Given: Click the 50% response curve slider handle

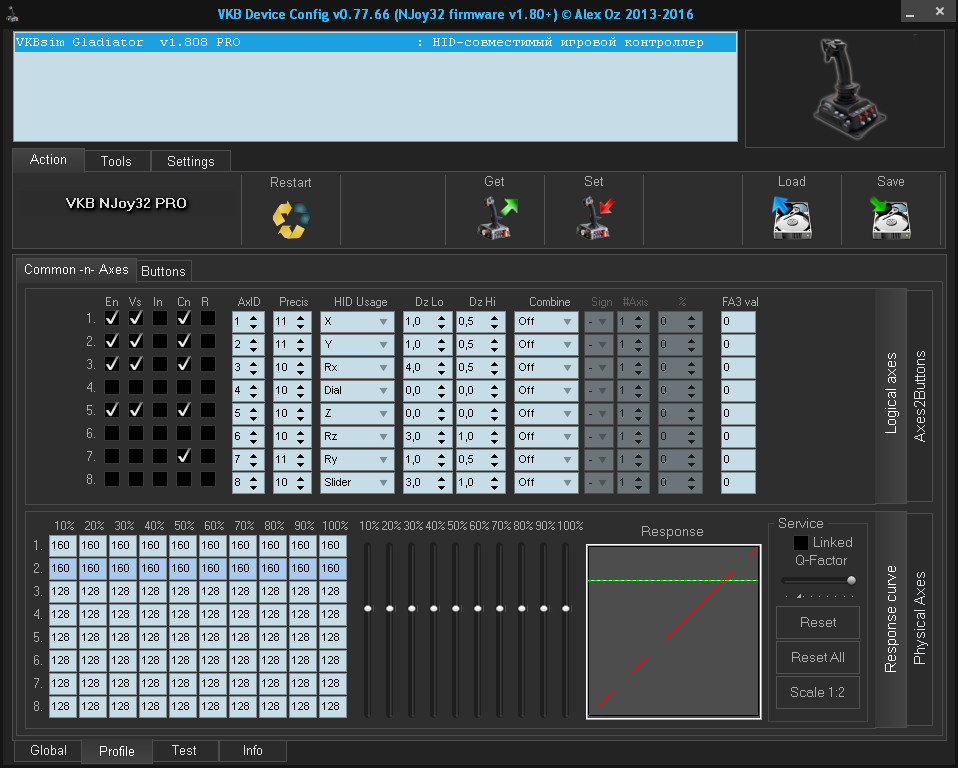Looking at the screenshot, I should click(456, 609).
